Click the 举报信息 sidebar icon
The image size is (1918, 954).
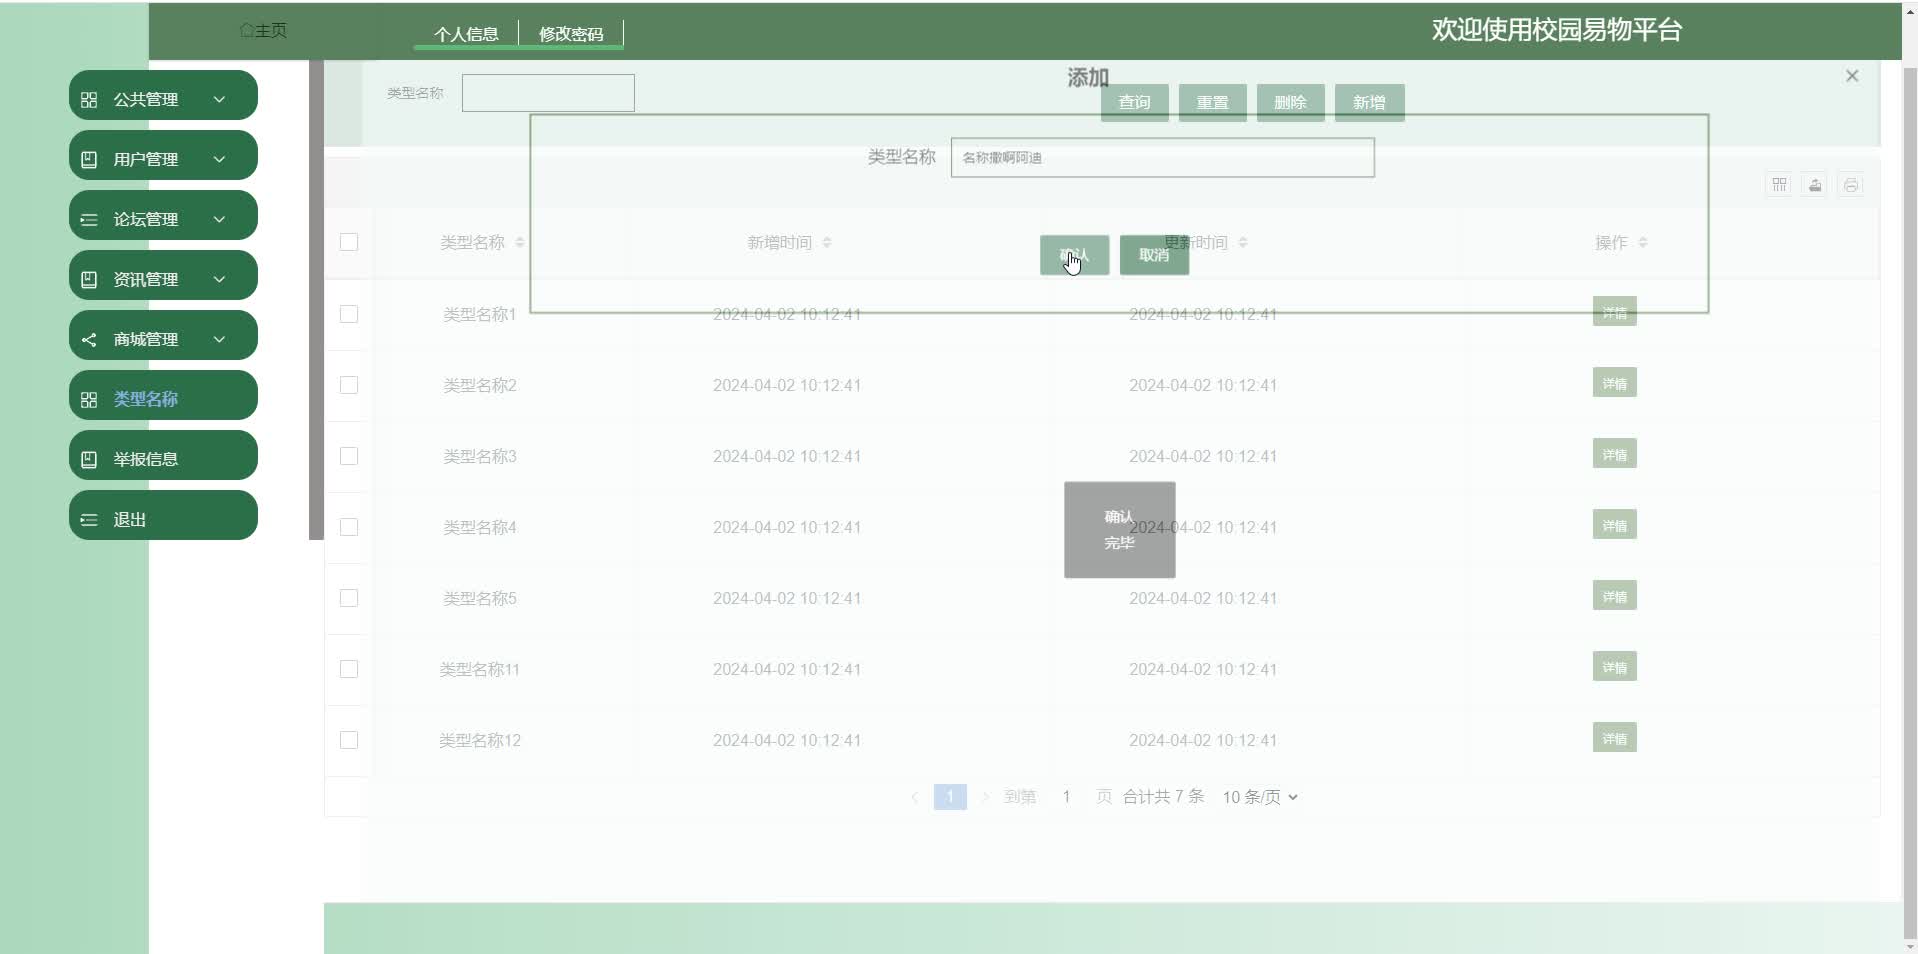click(89, 460)
